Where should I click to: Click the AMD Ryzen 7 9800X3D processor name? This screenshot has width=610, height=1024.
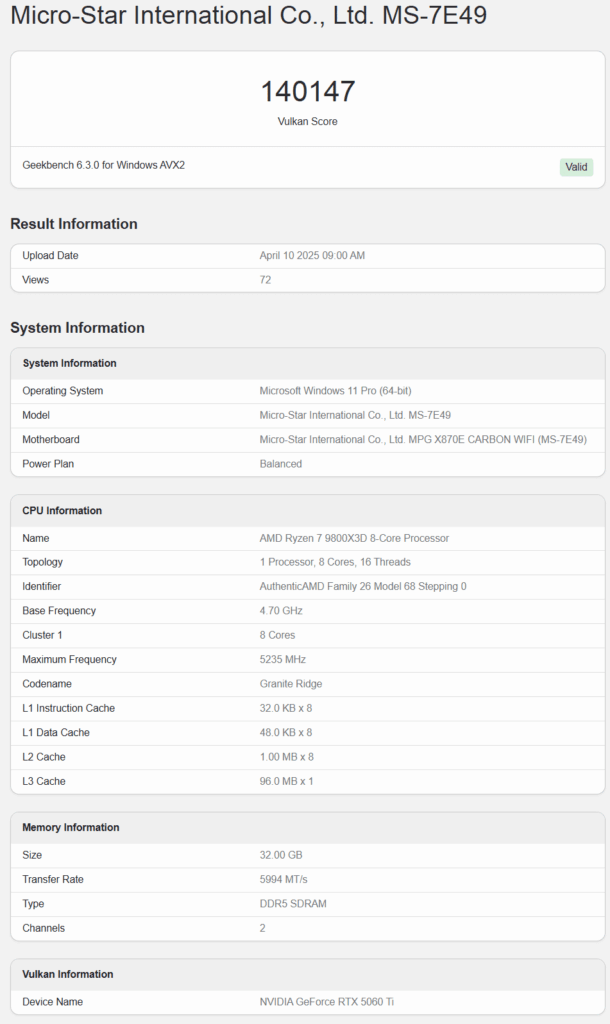coord(354,538)
